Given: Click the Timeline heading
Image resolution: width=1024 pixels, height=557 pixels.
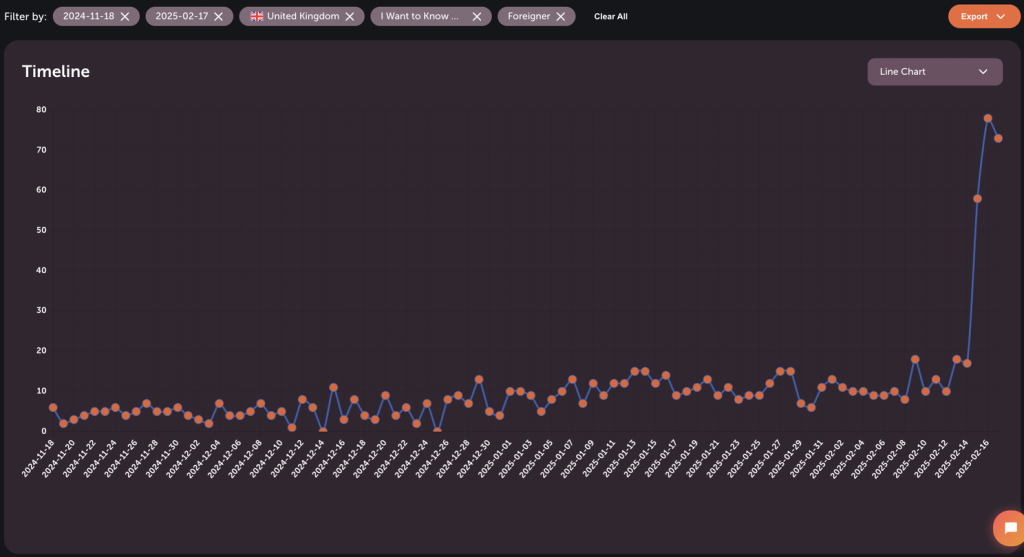Looking at the screenshot, I should (56, 71).
